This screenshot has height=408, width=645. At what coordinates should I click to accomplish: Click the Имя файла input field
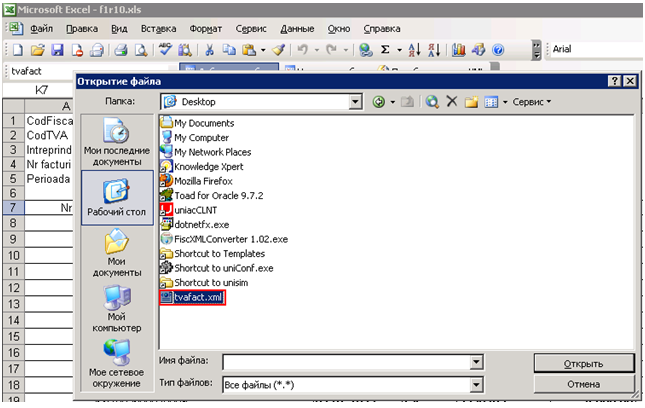(x=346, y=362)
